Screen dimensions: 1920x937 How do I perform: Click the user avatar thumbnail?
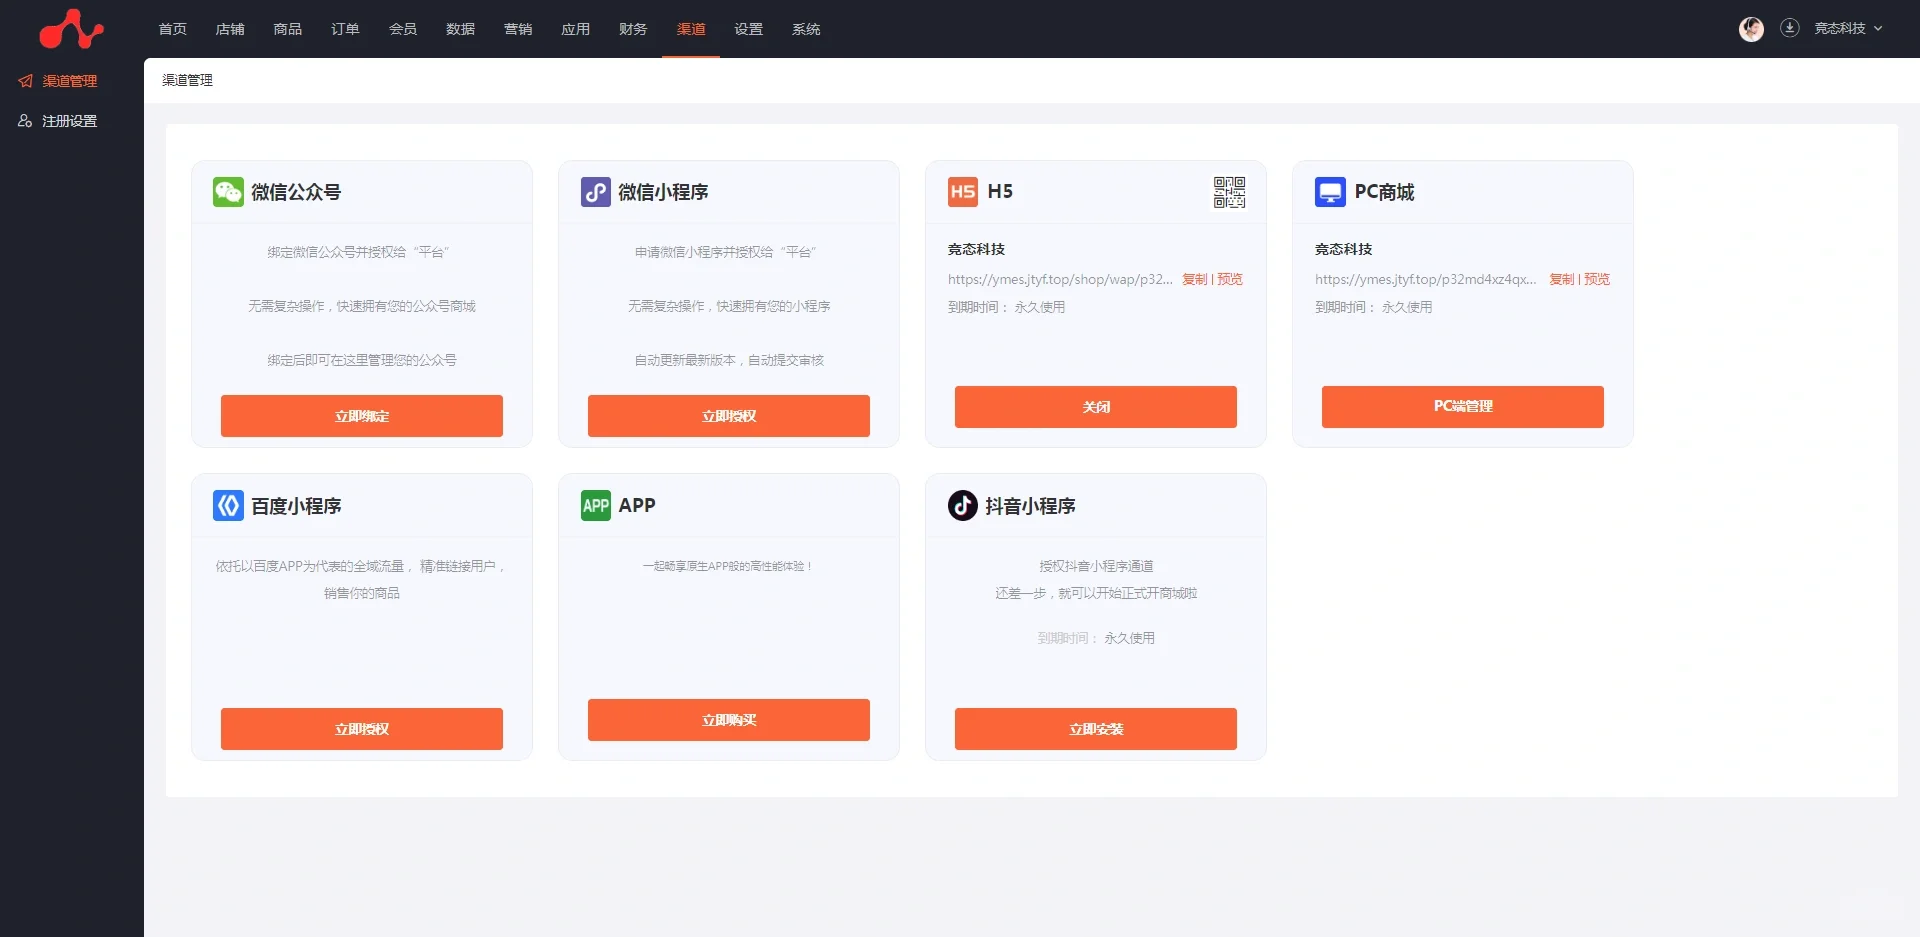click(x=1751, y=29)
